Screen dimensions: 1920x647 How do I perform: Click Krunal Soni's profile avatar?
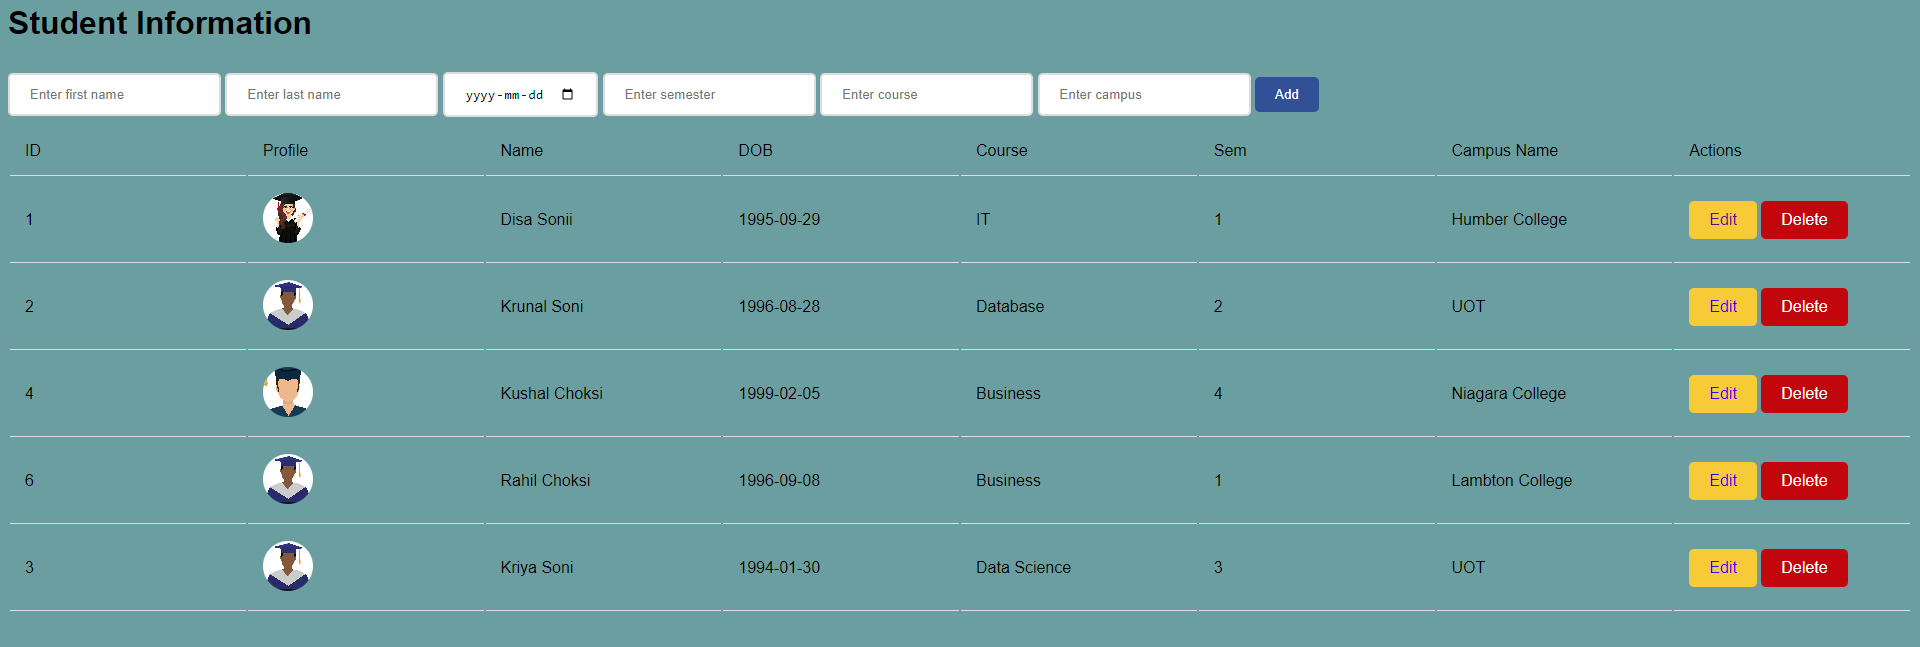click(x=288, y=305)
